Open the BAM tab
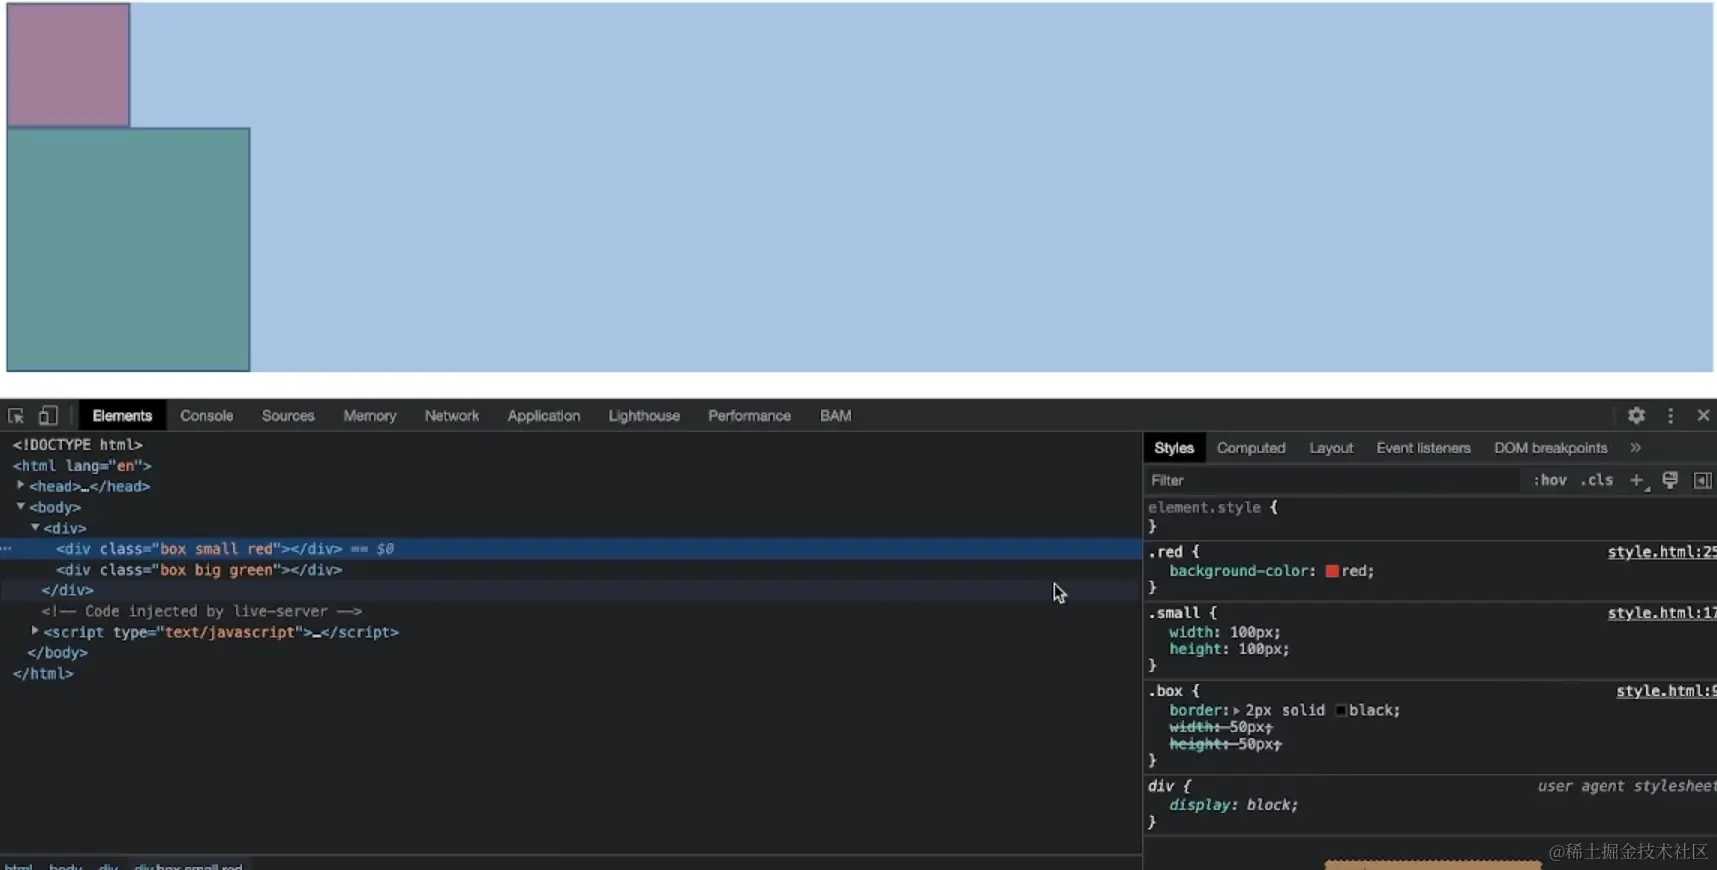This screenshot has width=1717, height=870. click(836, 416)
